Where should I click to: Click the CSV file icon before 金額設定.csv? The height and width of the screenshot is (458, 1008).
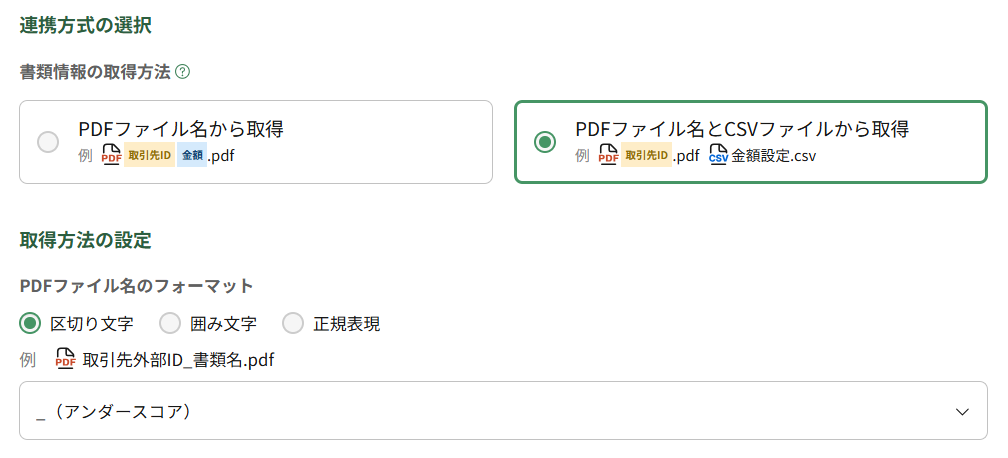tap(718, 156)
